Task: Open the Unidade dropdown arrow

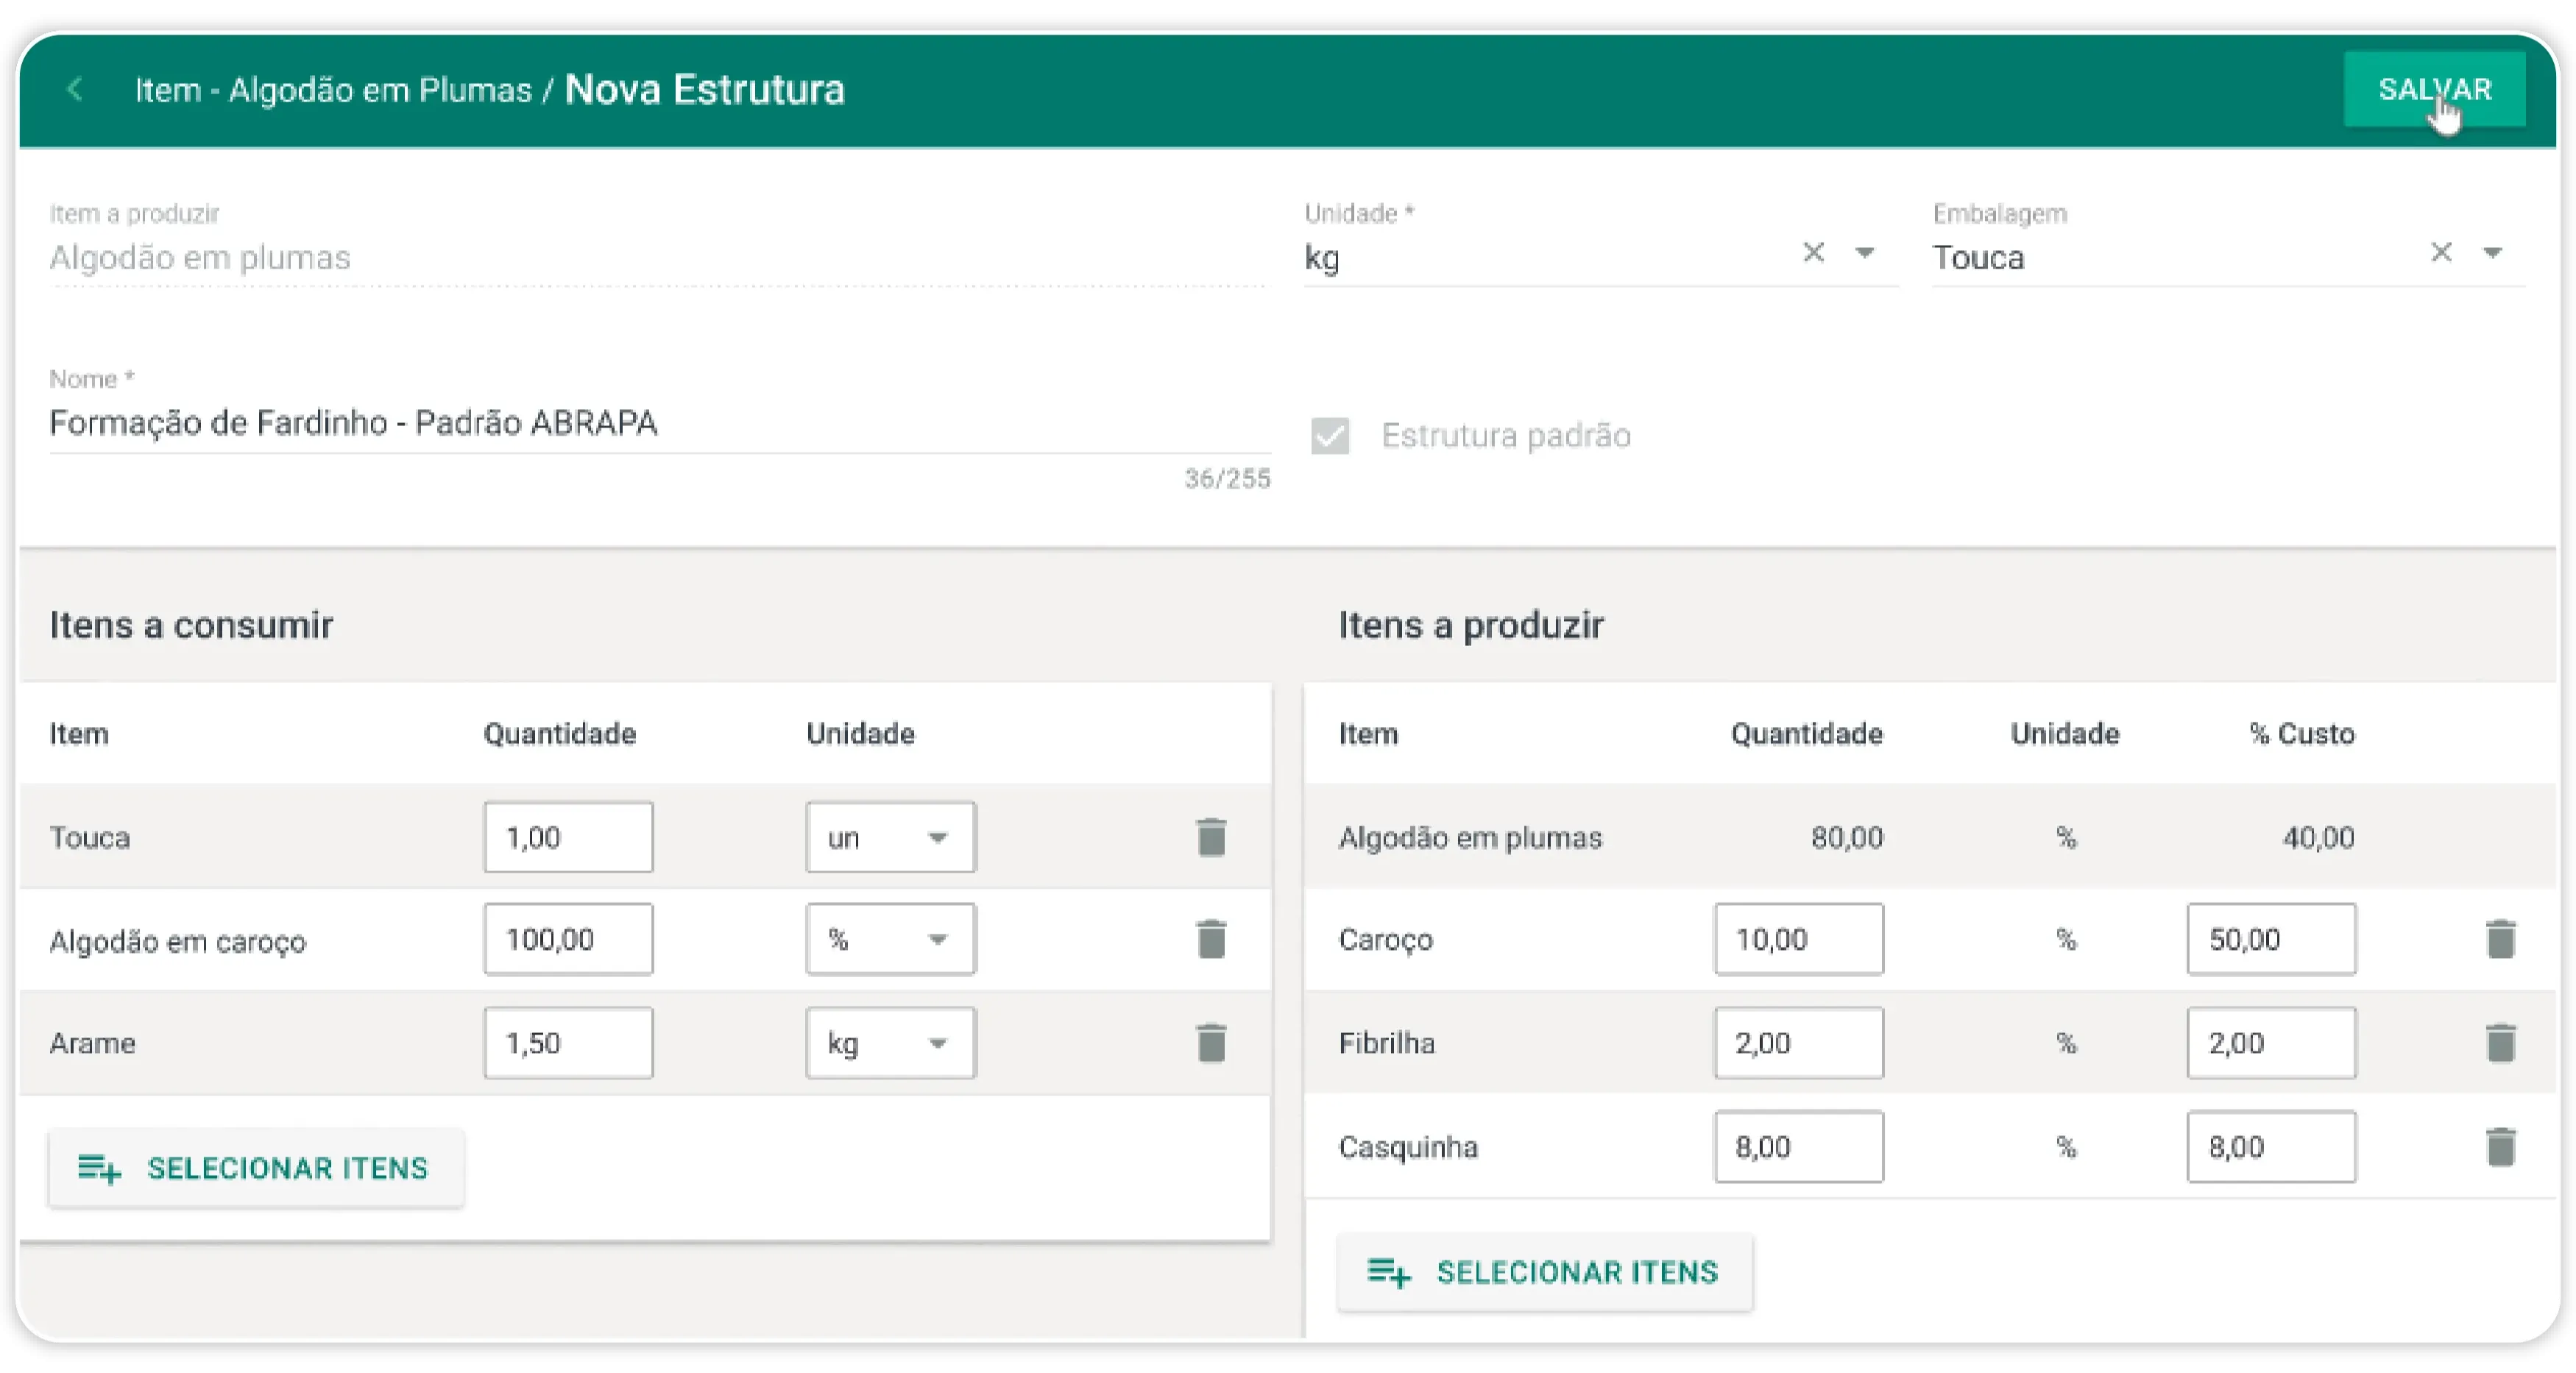Action: click(1865, 253)
